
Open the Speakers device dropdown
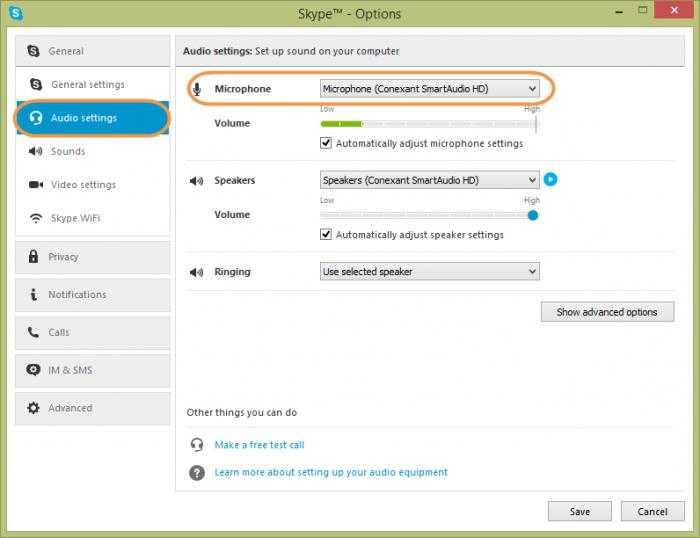tap(429, 180)
